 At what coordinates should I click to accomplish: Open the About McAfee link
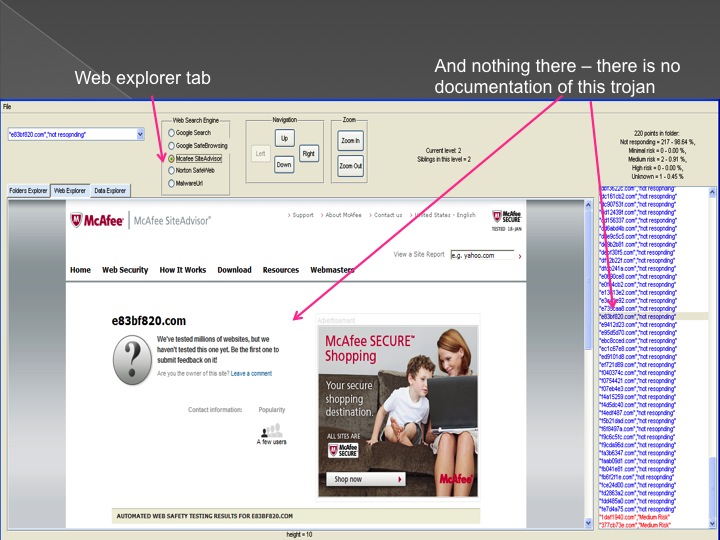point(343,215)
